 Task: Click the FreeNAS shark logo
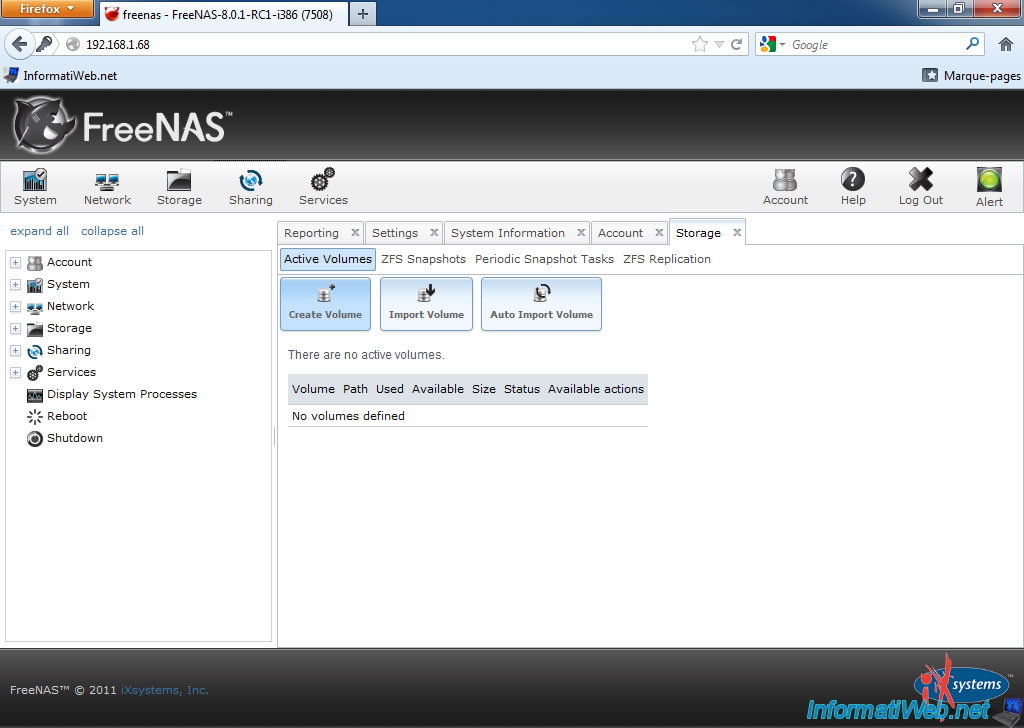43,125
